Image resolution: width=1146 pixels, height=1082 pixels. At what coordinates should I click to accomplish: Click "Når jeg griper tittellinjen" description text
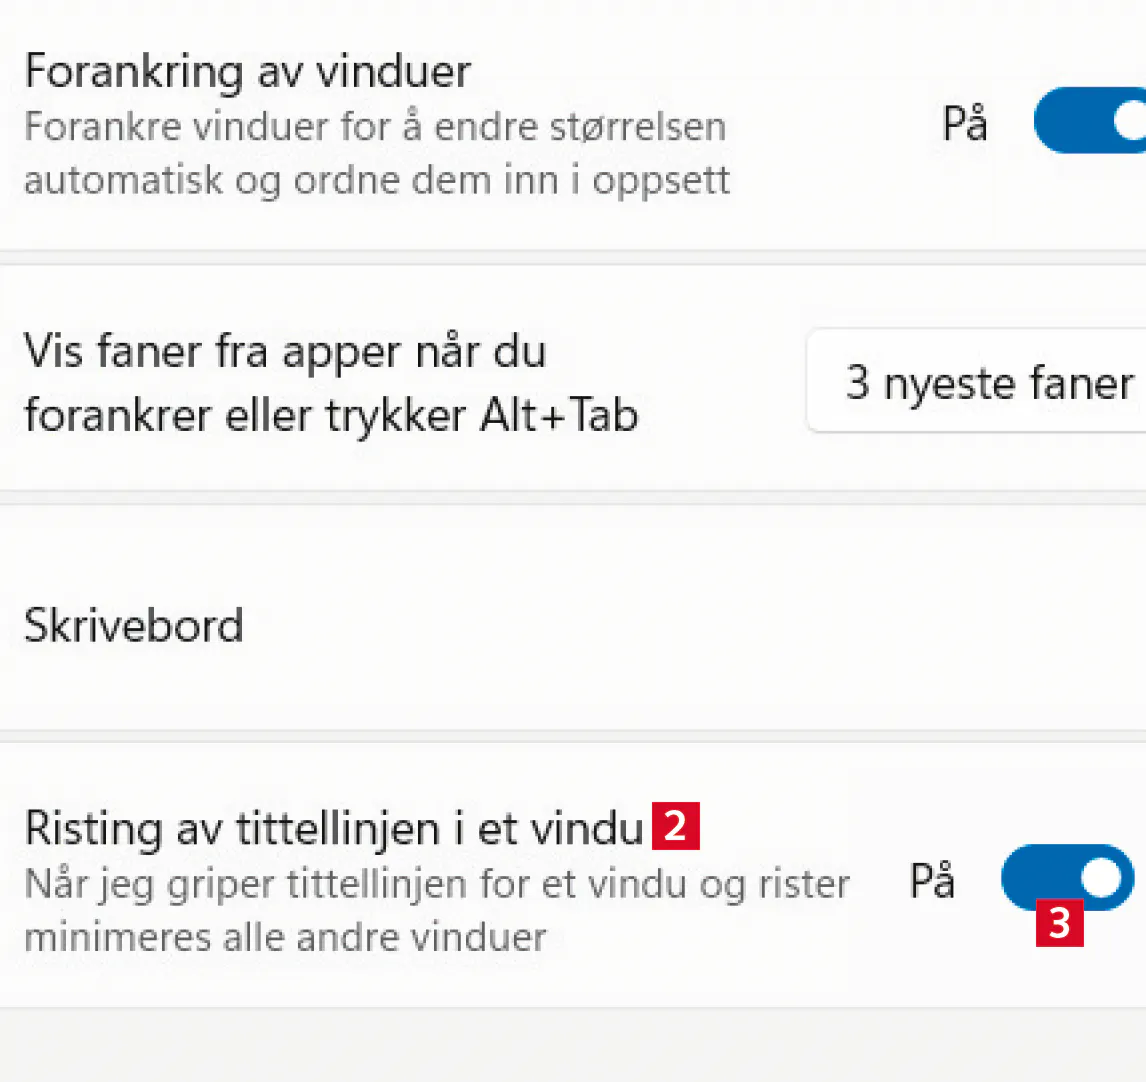(x=436, y=884)
